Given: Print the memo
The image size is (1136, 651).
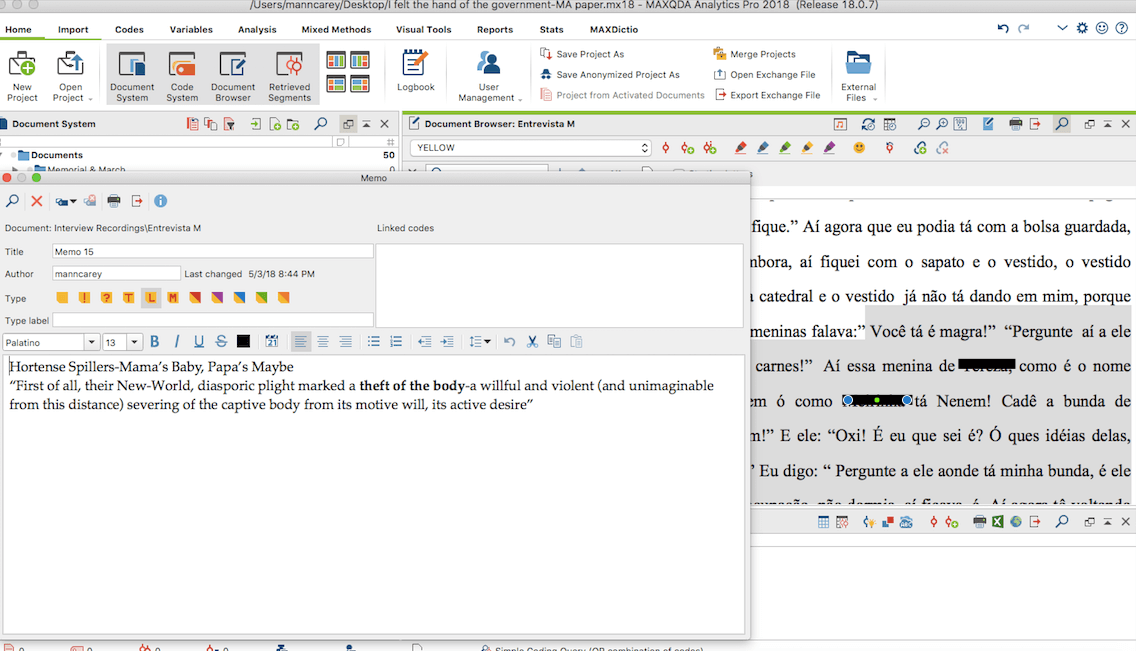Looking at the screenshot, I should 114,201.
